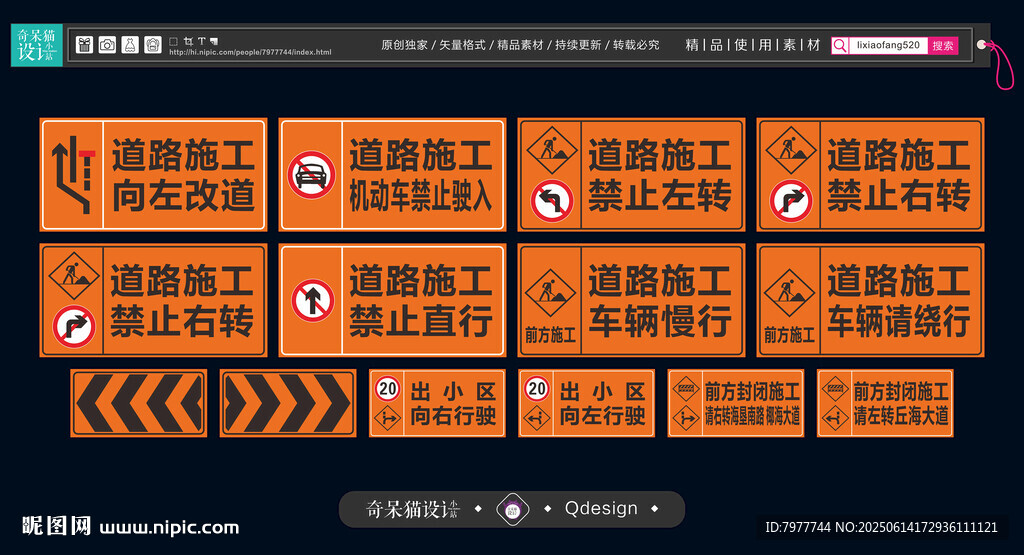
Task: Click the 精|品|使|用|素|材 heading text
Action: click(x=753, y=45)
